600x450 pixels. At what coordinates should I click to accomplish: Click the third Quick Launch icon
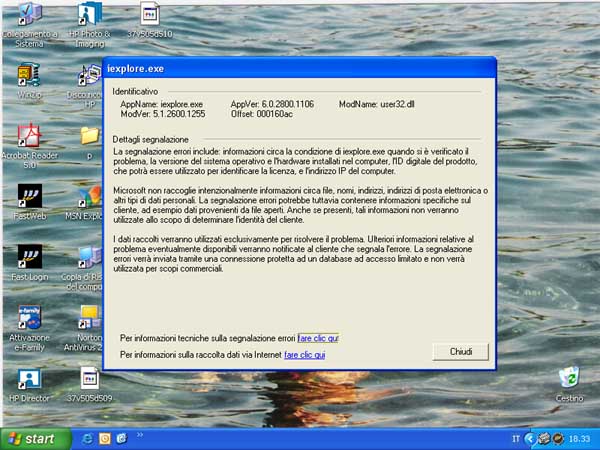[122, 438]
